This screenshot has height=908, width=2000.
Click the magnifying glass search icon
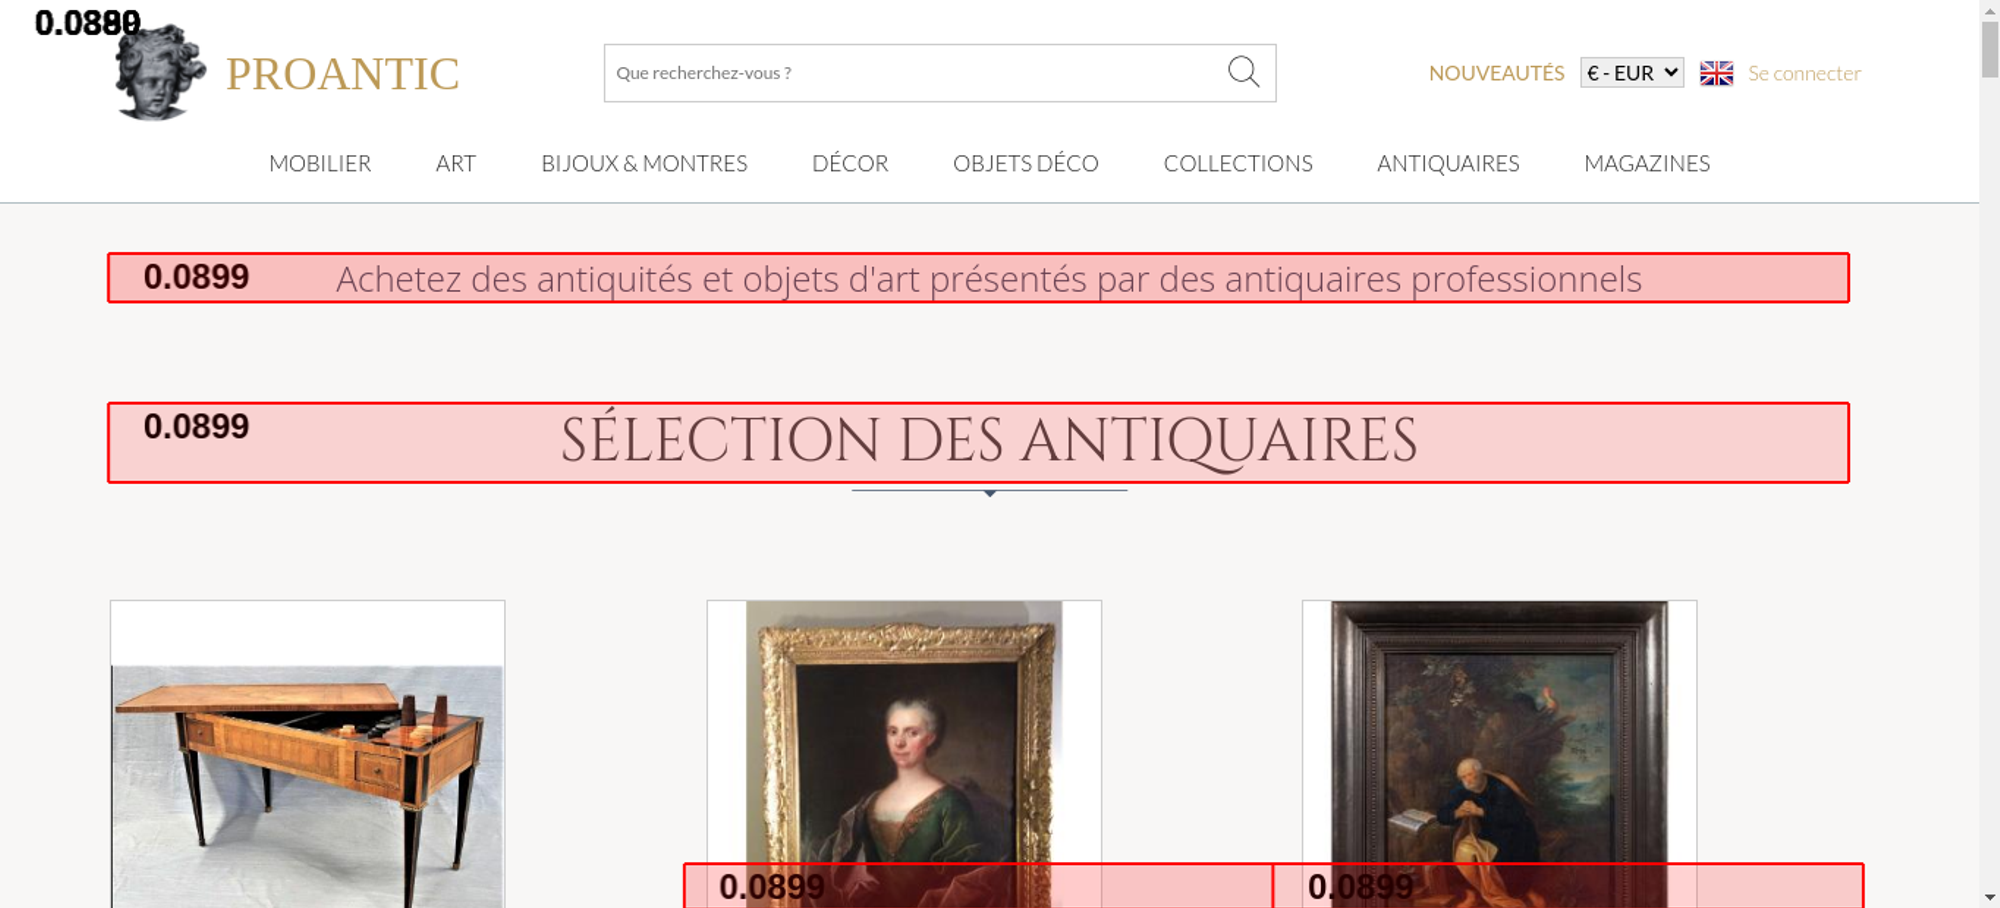[x=1243, y=72]
